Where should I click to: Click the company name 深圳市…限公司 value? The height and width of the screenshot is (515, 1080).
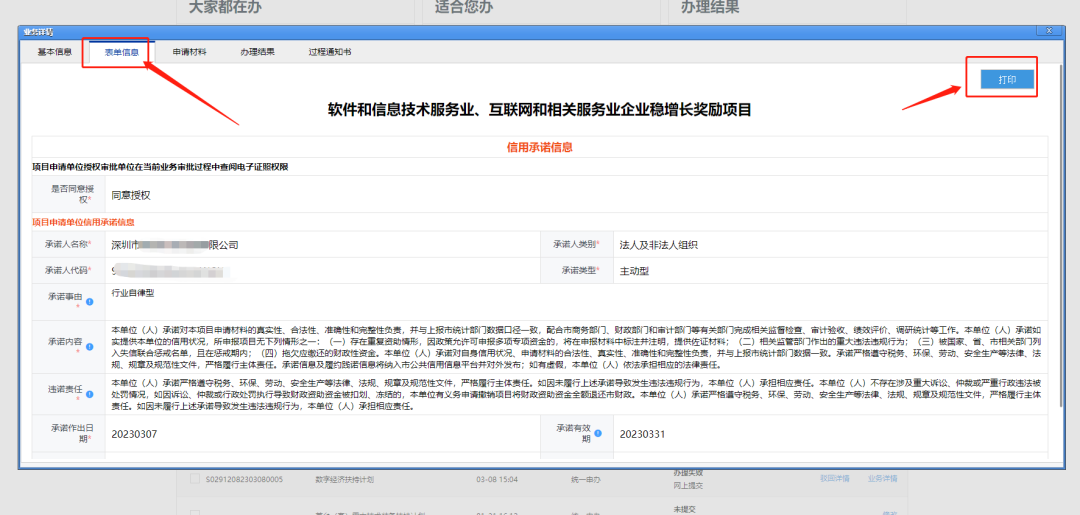click(175, 244)
